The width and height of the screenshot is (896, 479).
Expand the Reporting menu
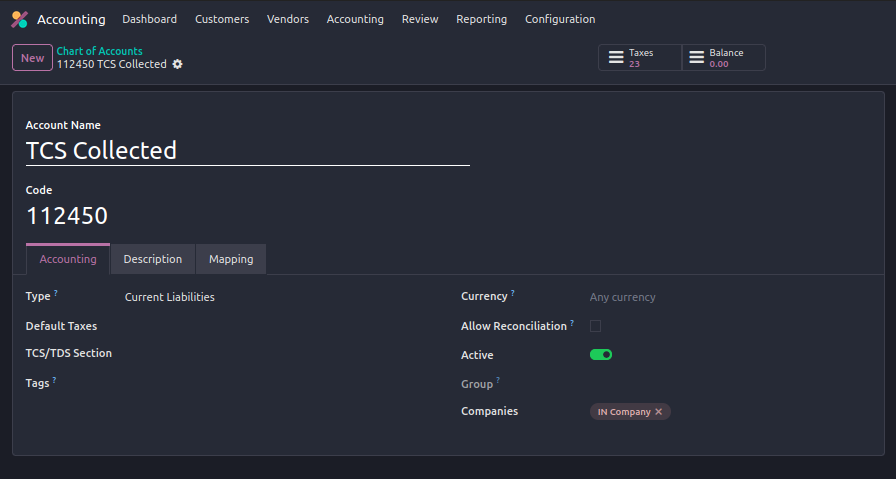tap(481, 19)
